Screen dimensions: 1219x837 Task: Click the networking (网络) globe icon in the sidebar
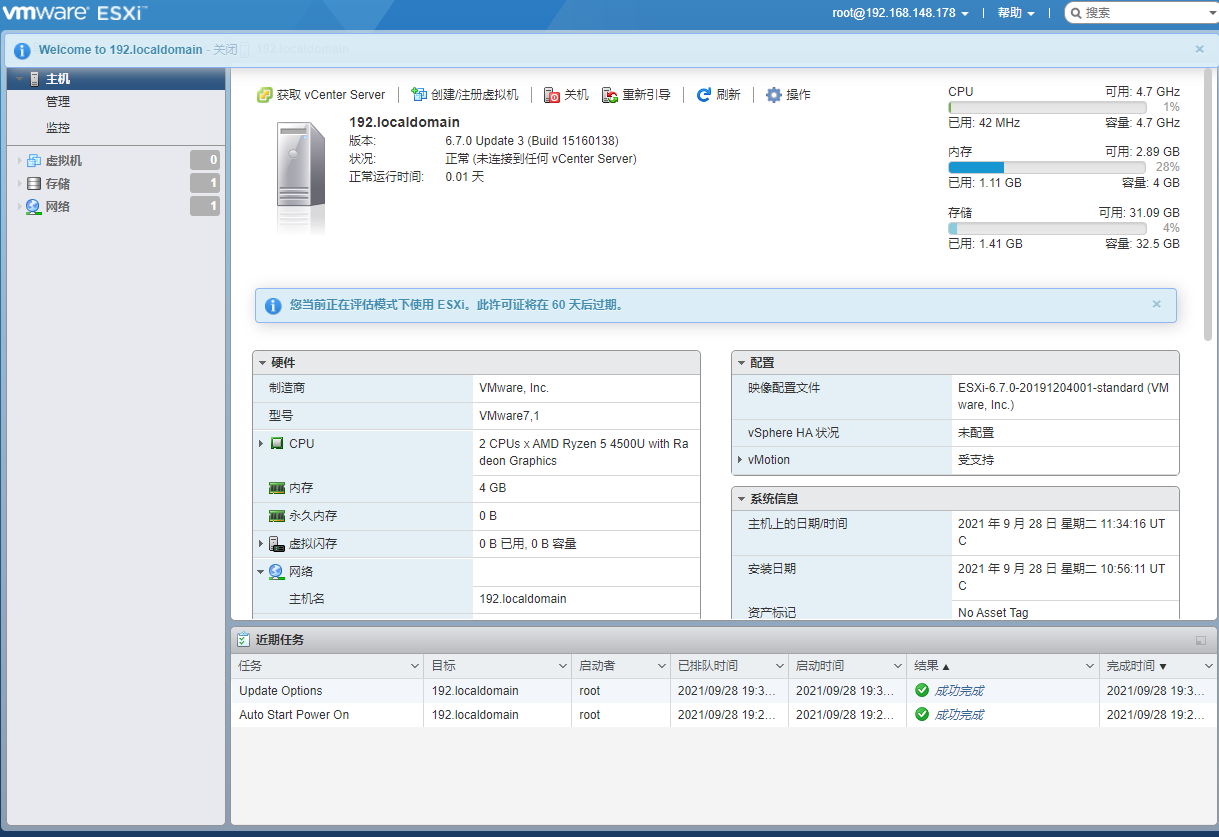pyautogui.click(x=34, y=207)
